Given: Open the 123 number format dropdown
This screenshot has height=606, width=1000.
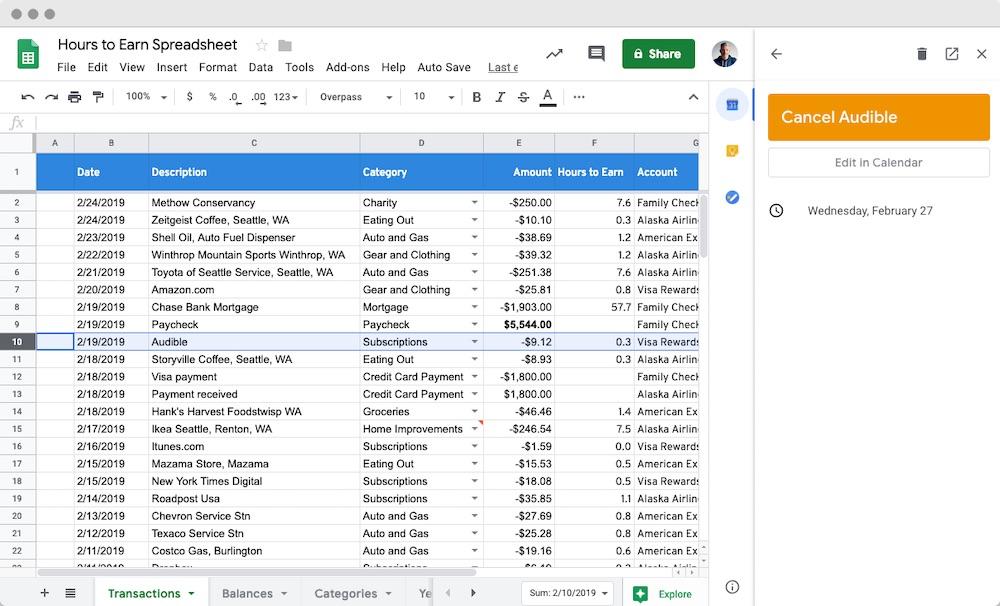Looking at the screenshot, I should (x=286, y=97).
